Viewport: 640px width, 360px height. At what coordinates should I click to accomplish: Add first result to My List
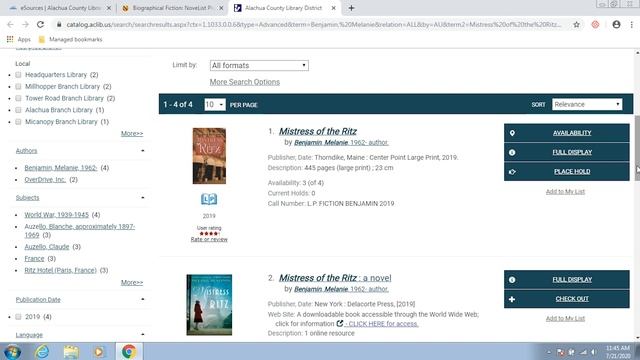pos(565,191)
